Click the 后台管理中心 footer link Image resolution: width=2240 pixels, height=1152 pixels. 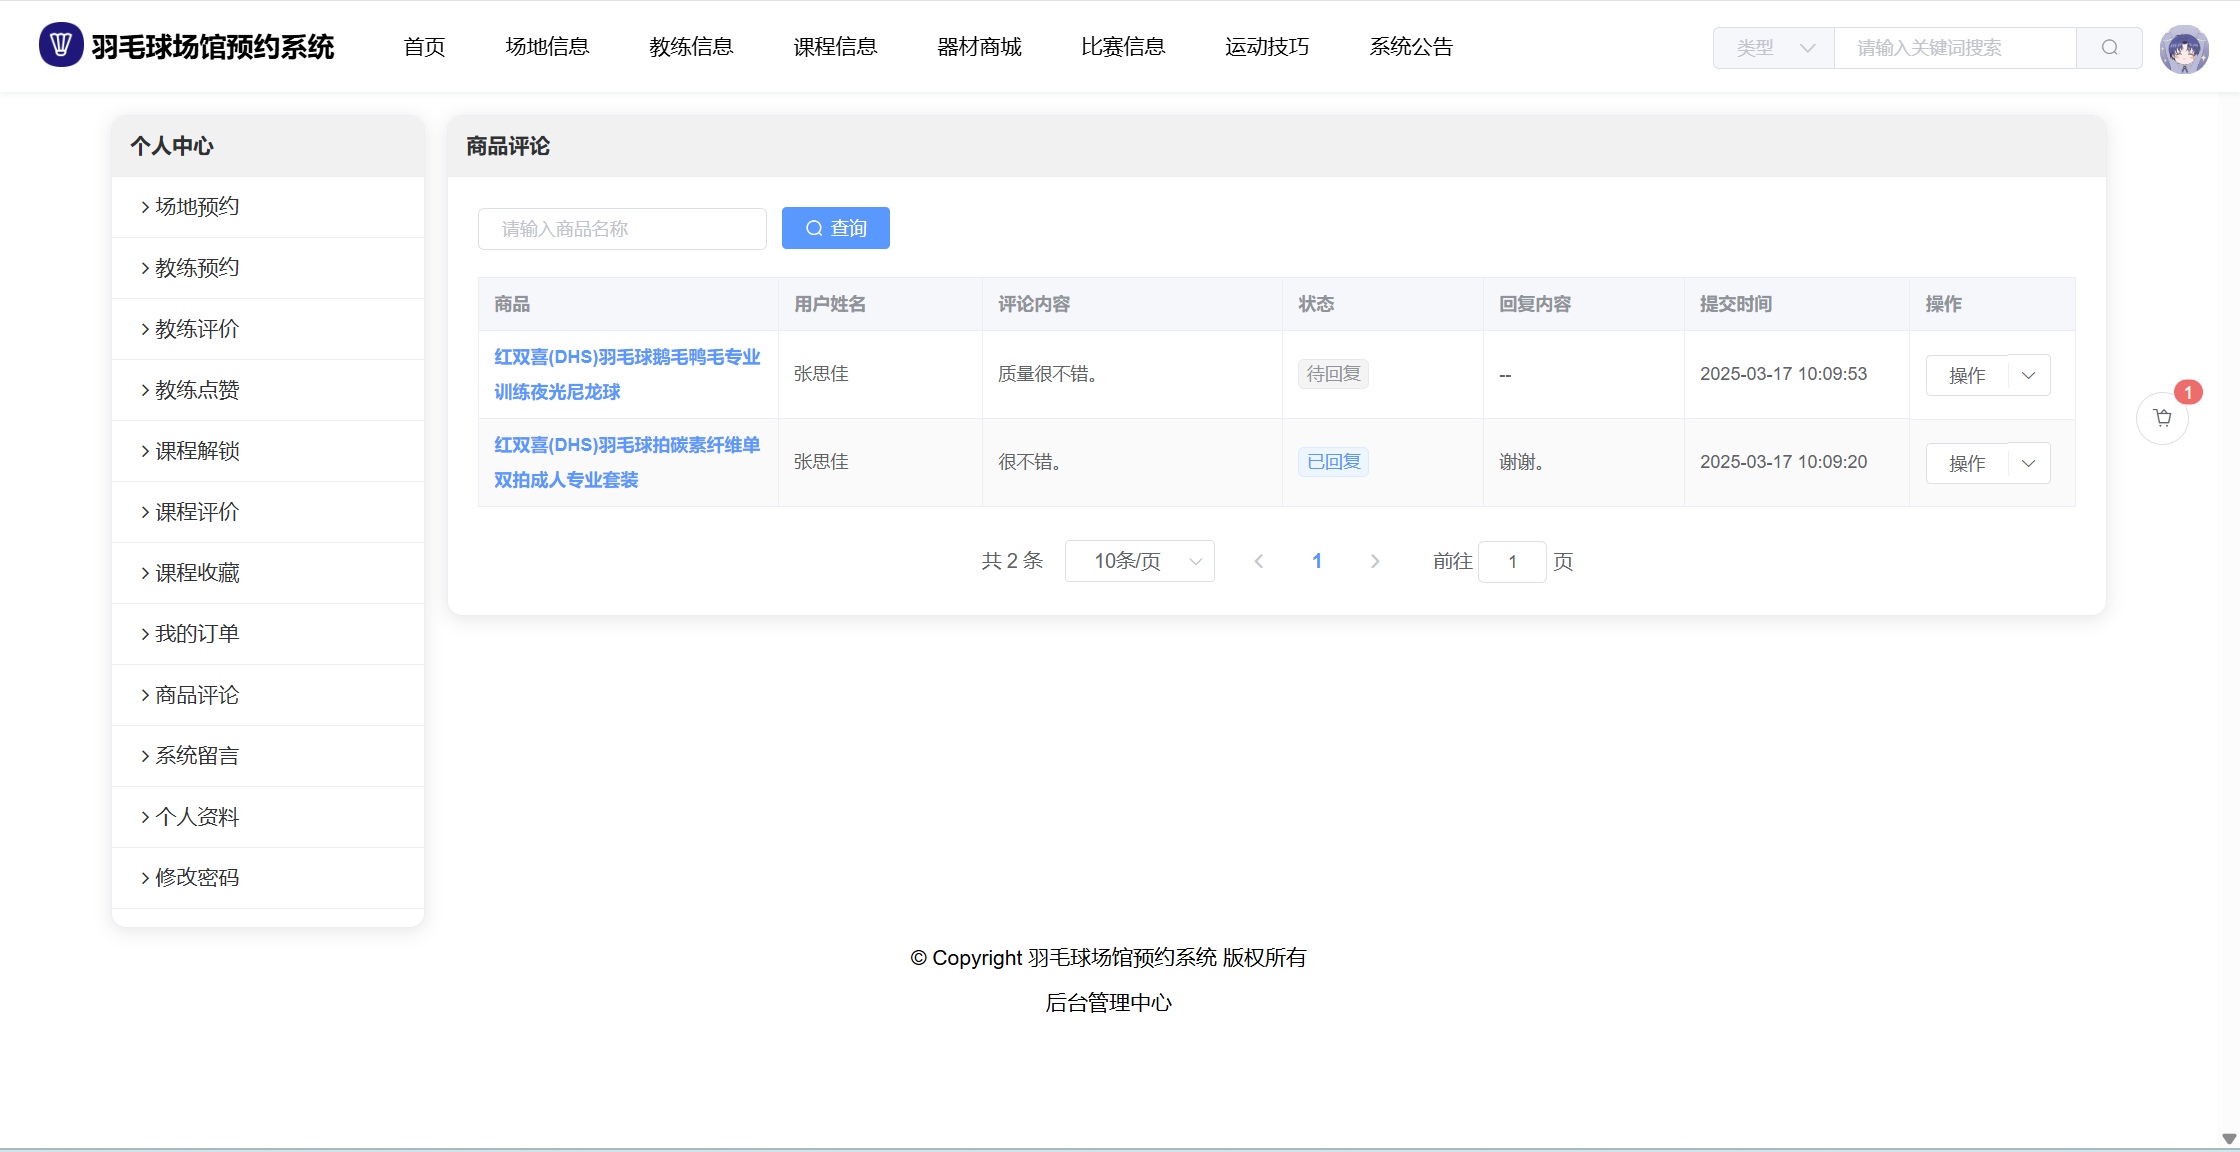click(1108, 1003)
